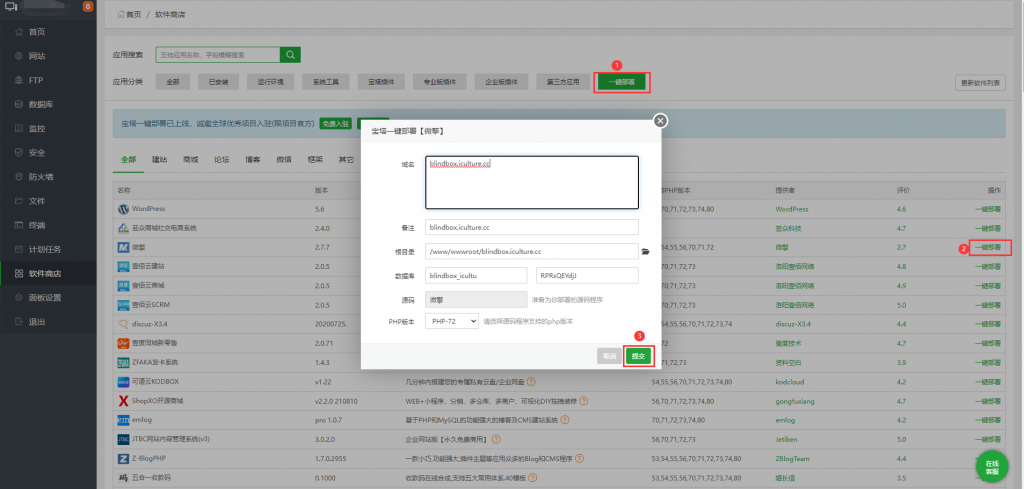
Task: Click the 五合一收款码 app icon
Action: [x=123, y=478]
